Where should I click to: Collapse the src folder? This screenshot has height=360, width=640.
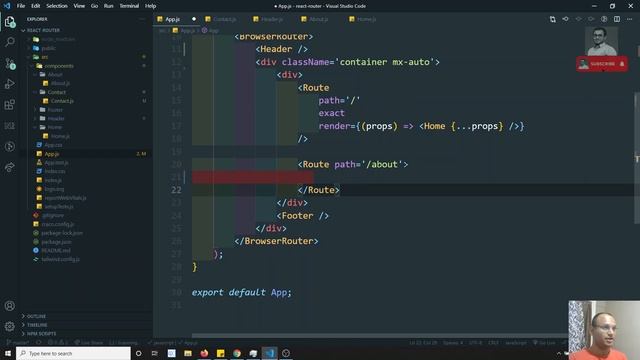[44, 57]
